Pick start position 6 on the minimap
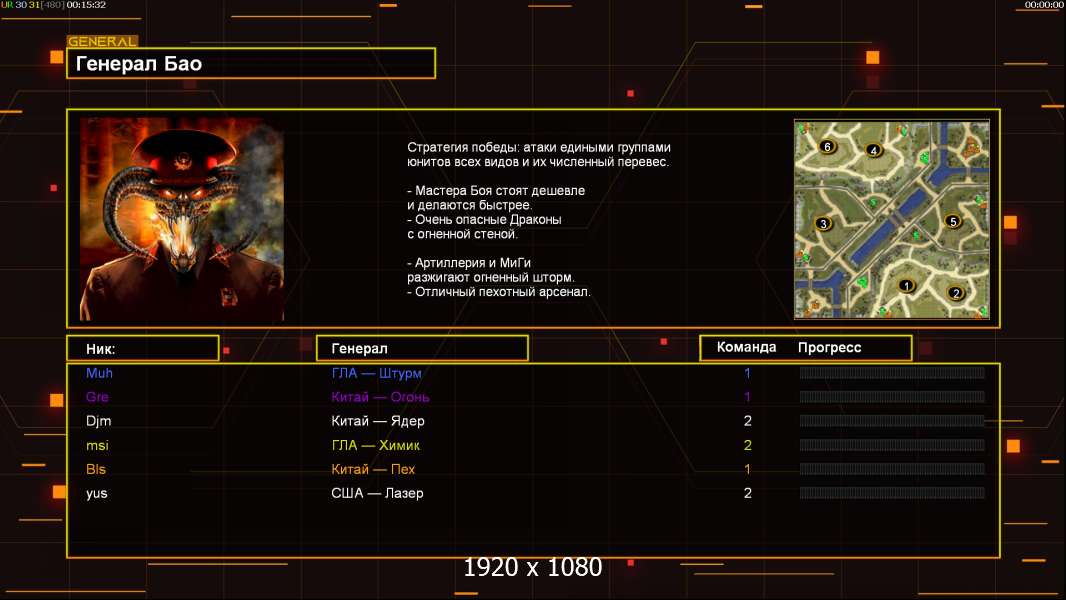This screenshot has height=600, width=1066. [x=826, y=146]
